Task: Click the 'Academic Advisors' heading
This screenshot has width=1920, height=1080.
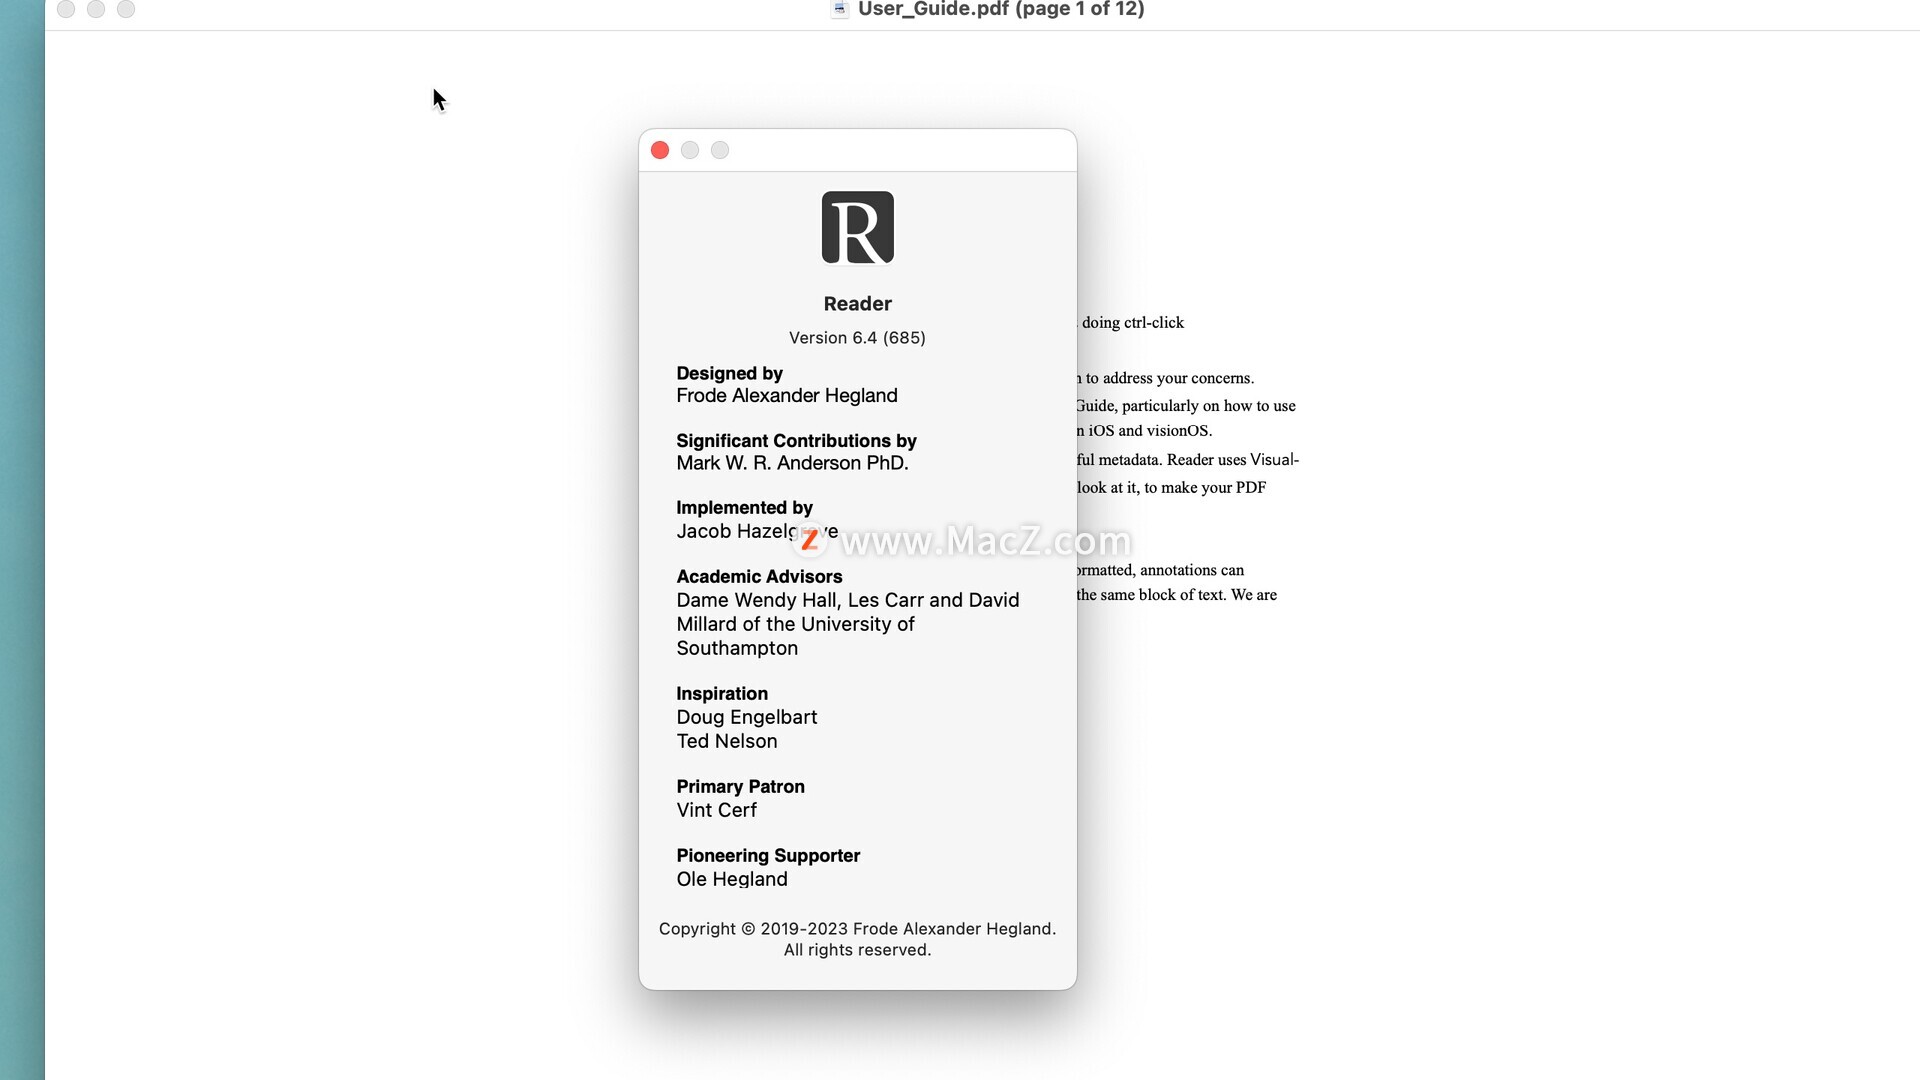Action: 759,577
